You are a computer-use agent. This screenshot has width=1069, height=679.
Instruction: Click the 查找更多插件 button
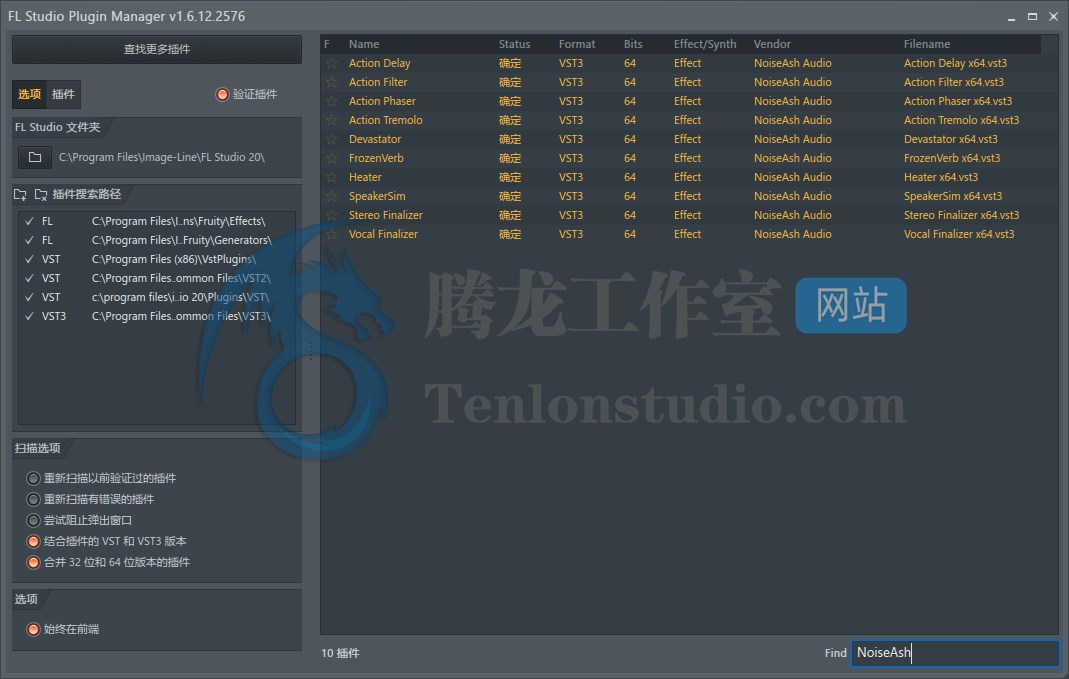pos(156,49)
